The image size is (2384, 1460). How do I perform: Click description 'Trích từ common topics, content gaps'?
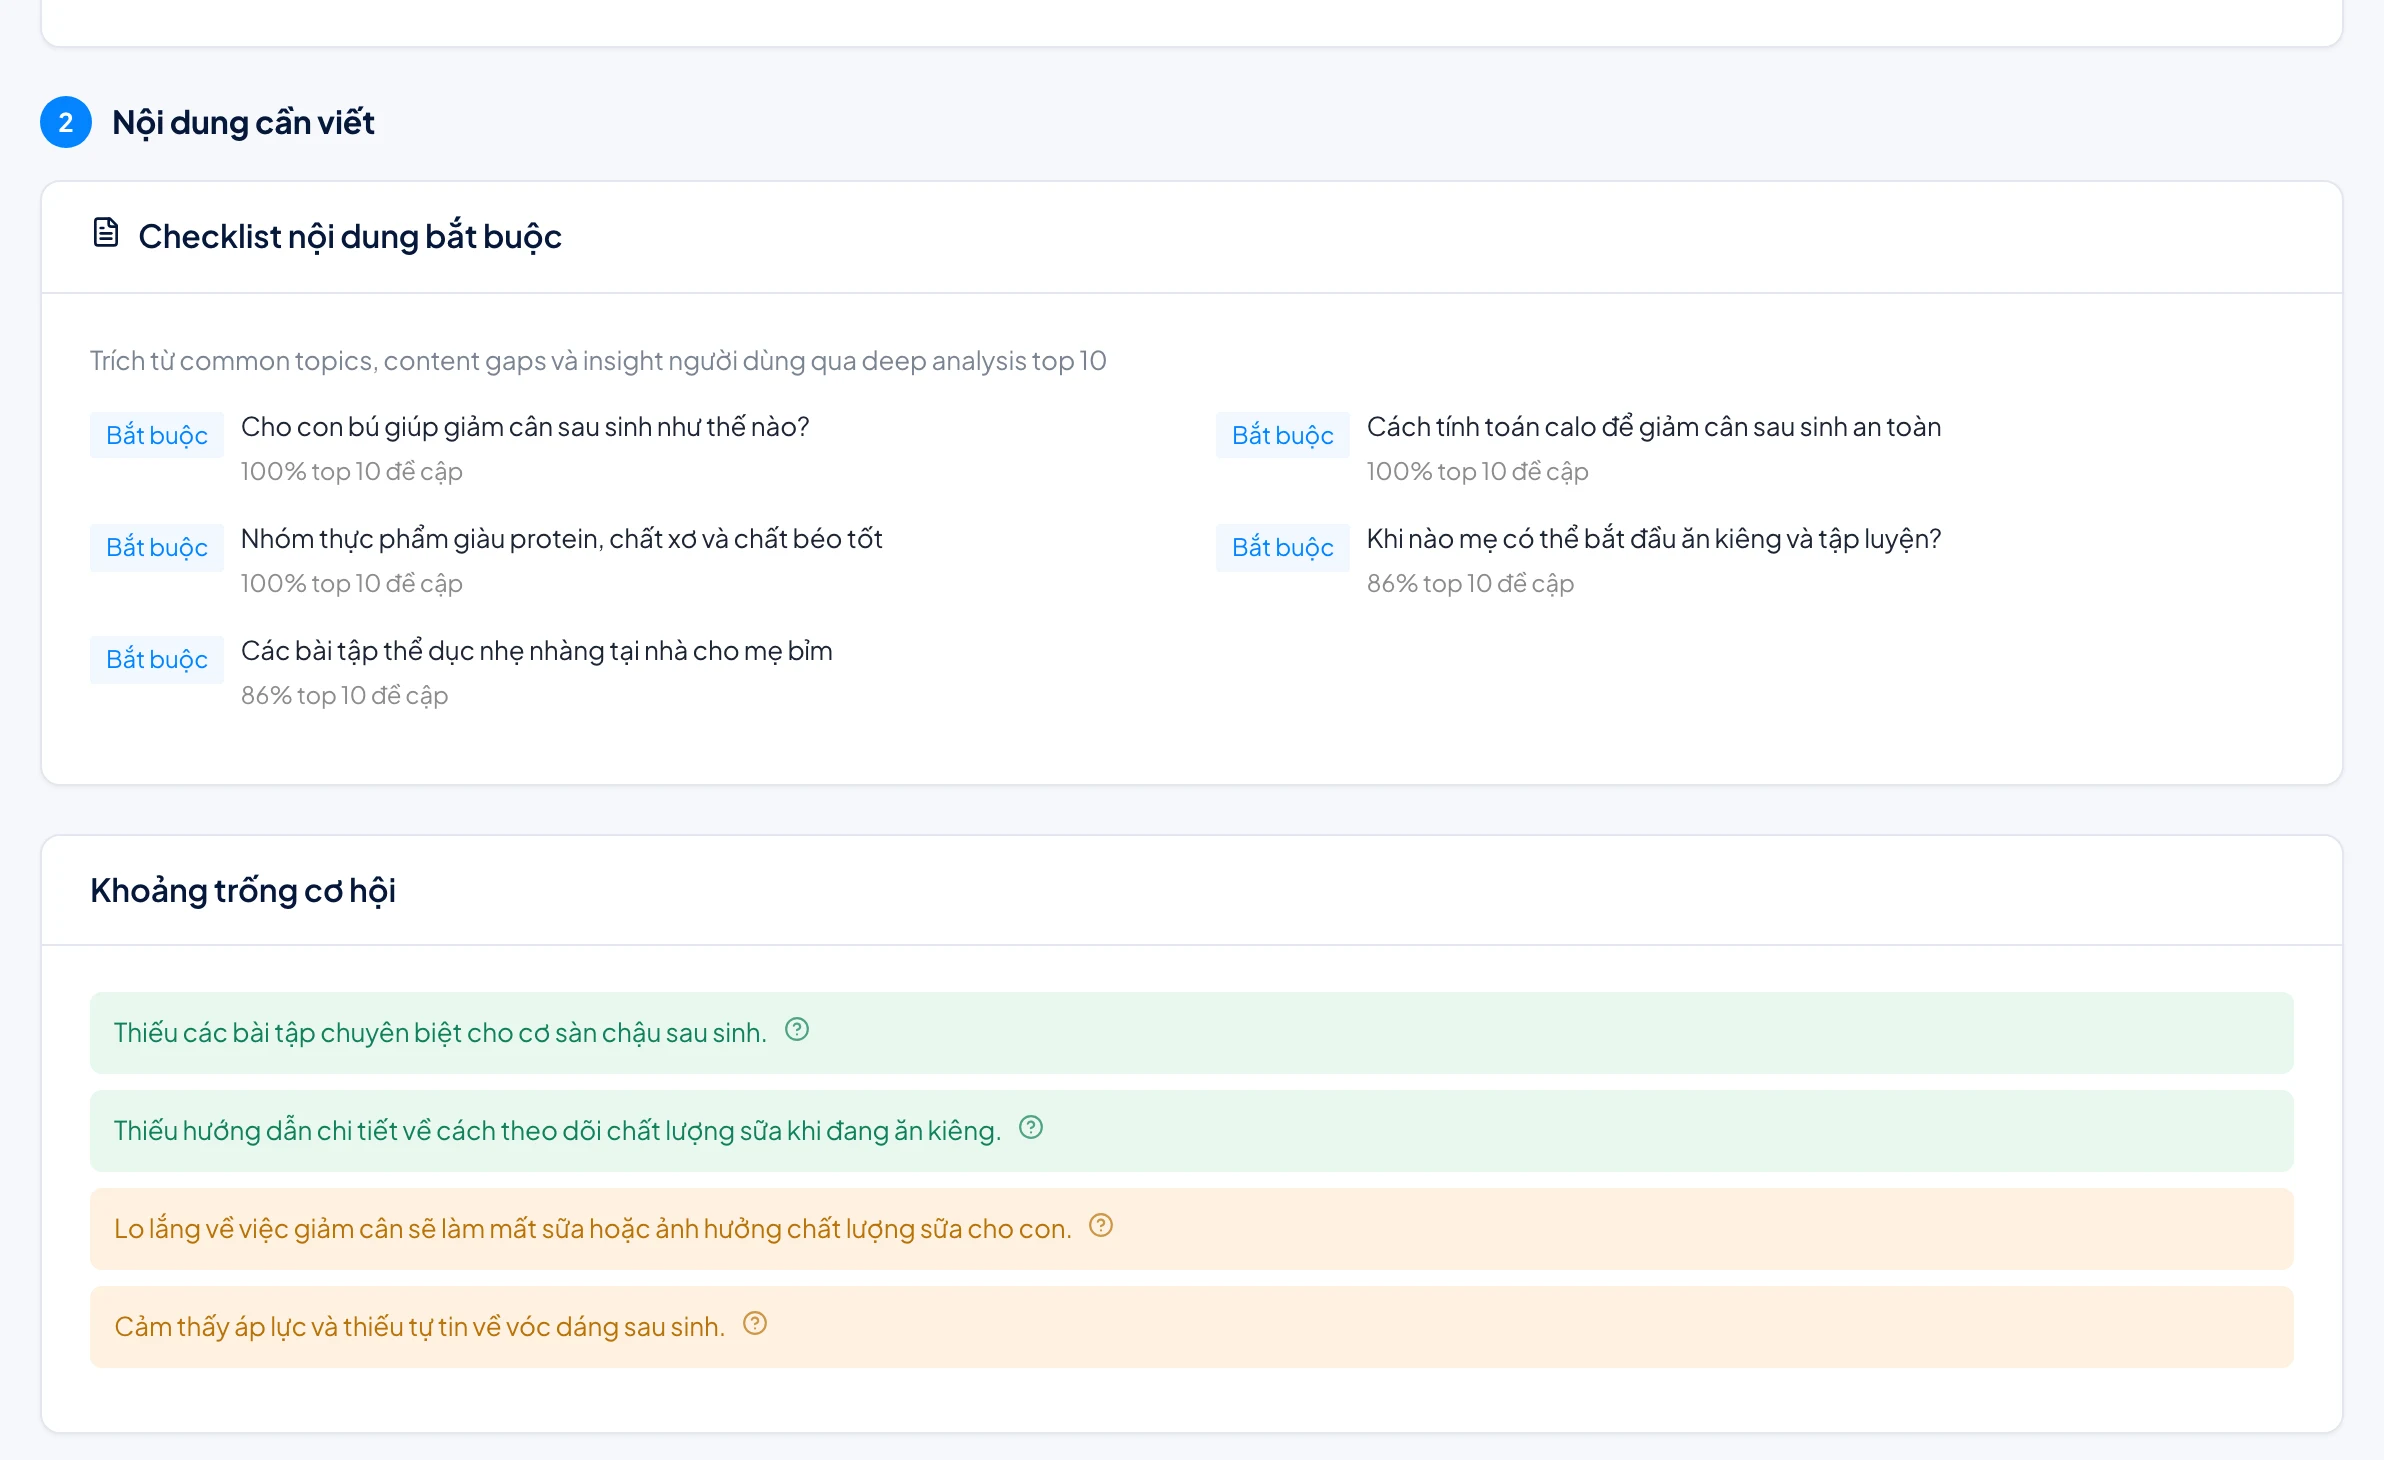point(598,361)
